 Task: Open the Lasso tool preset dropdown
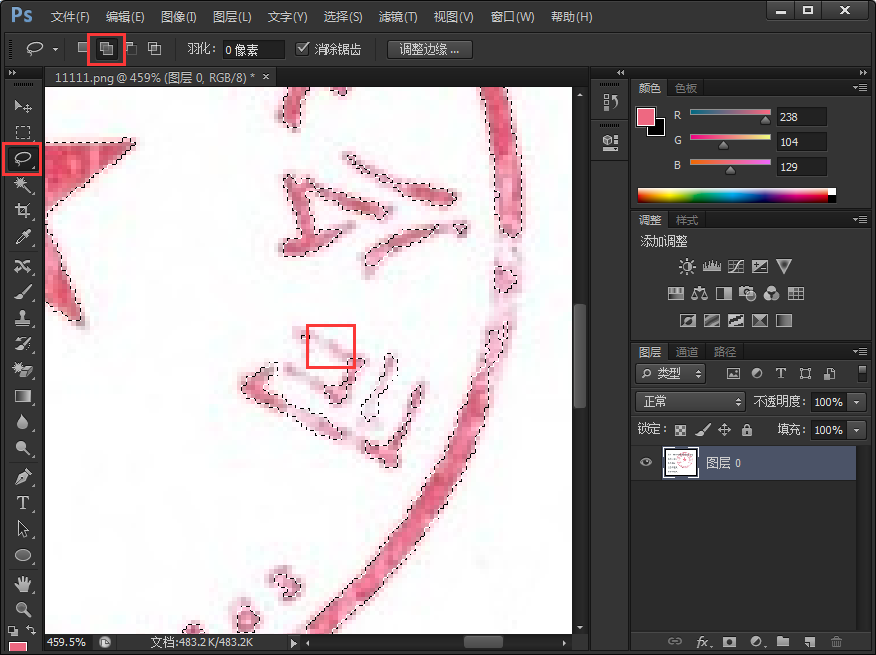point(55,49)
